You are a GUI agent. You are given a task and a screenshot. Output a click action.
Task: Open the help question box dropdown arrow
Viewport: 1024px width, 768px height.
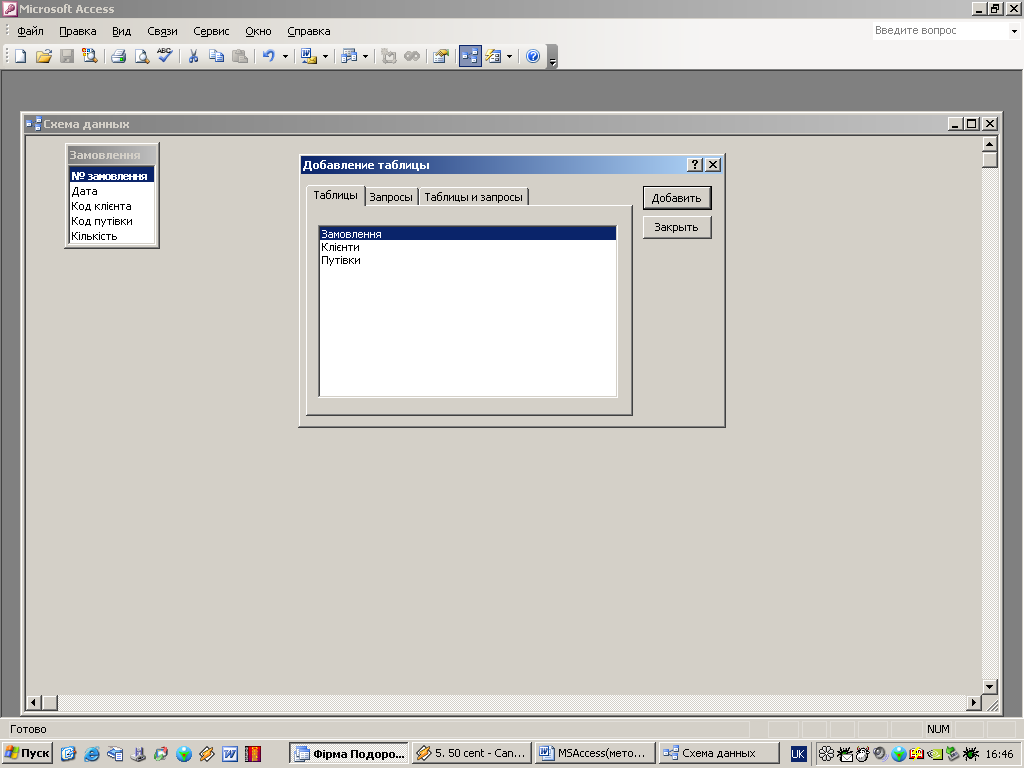point(1014,31)
